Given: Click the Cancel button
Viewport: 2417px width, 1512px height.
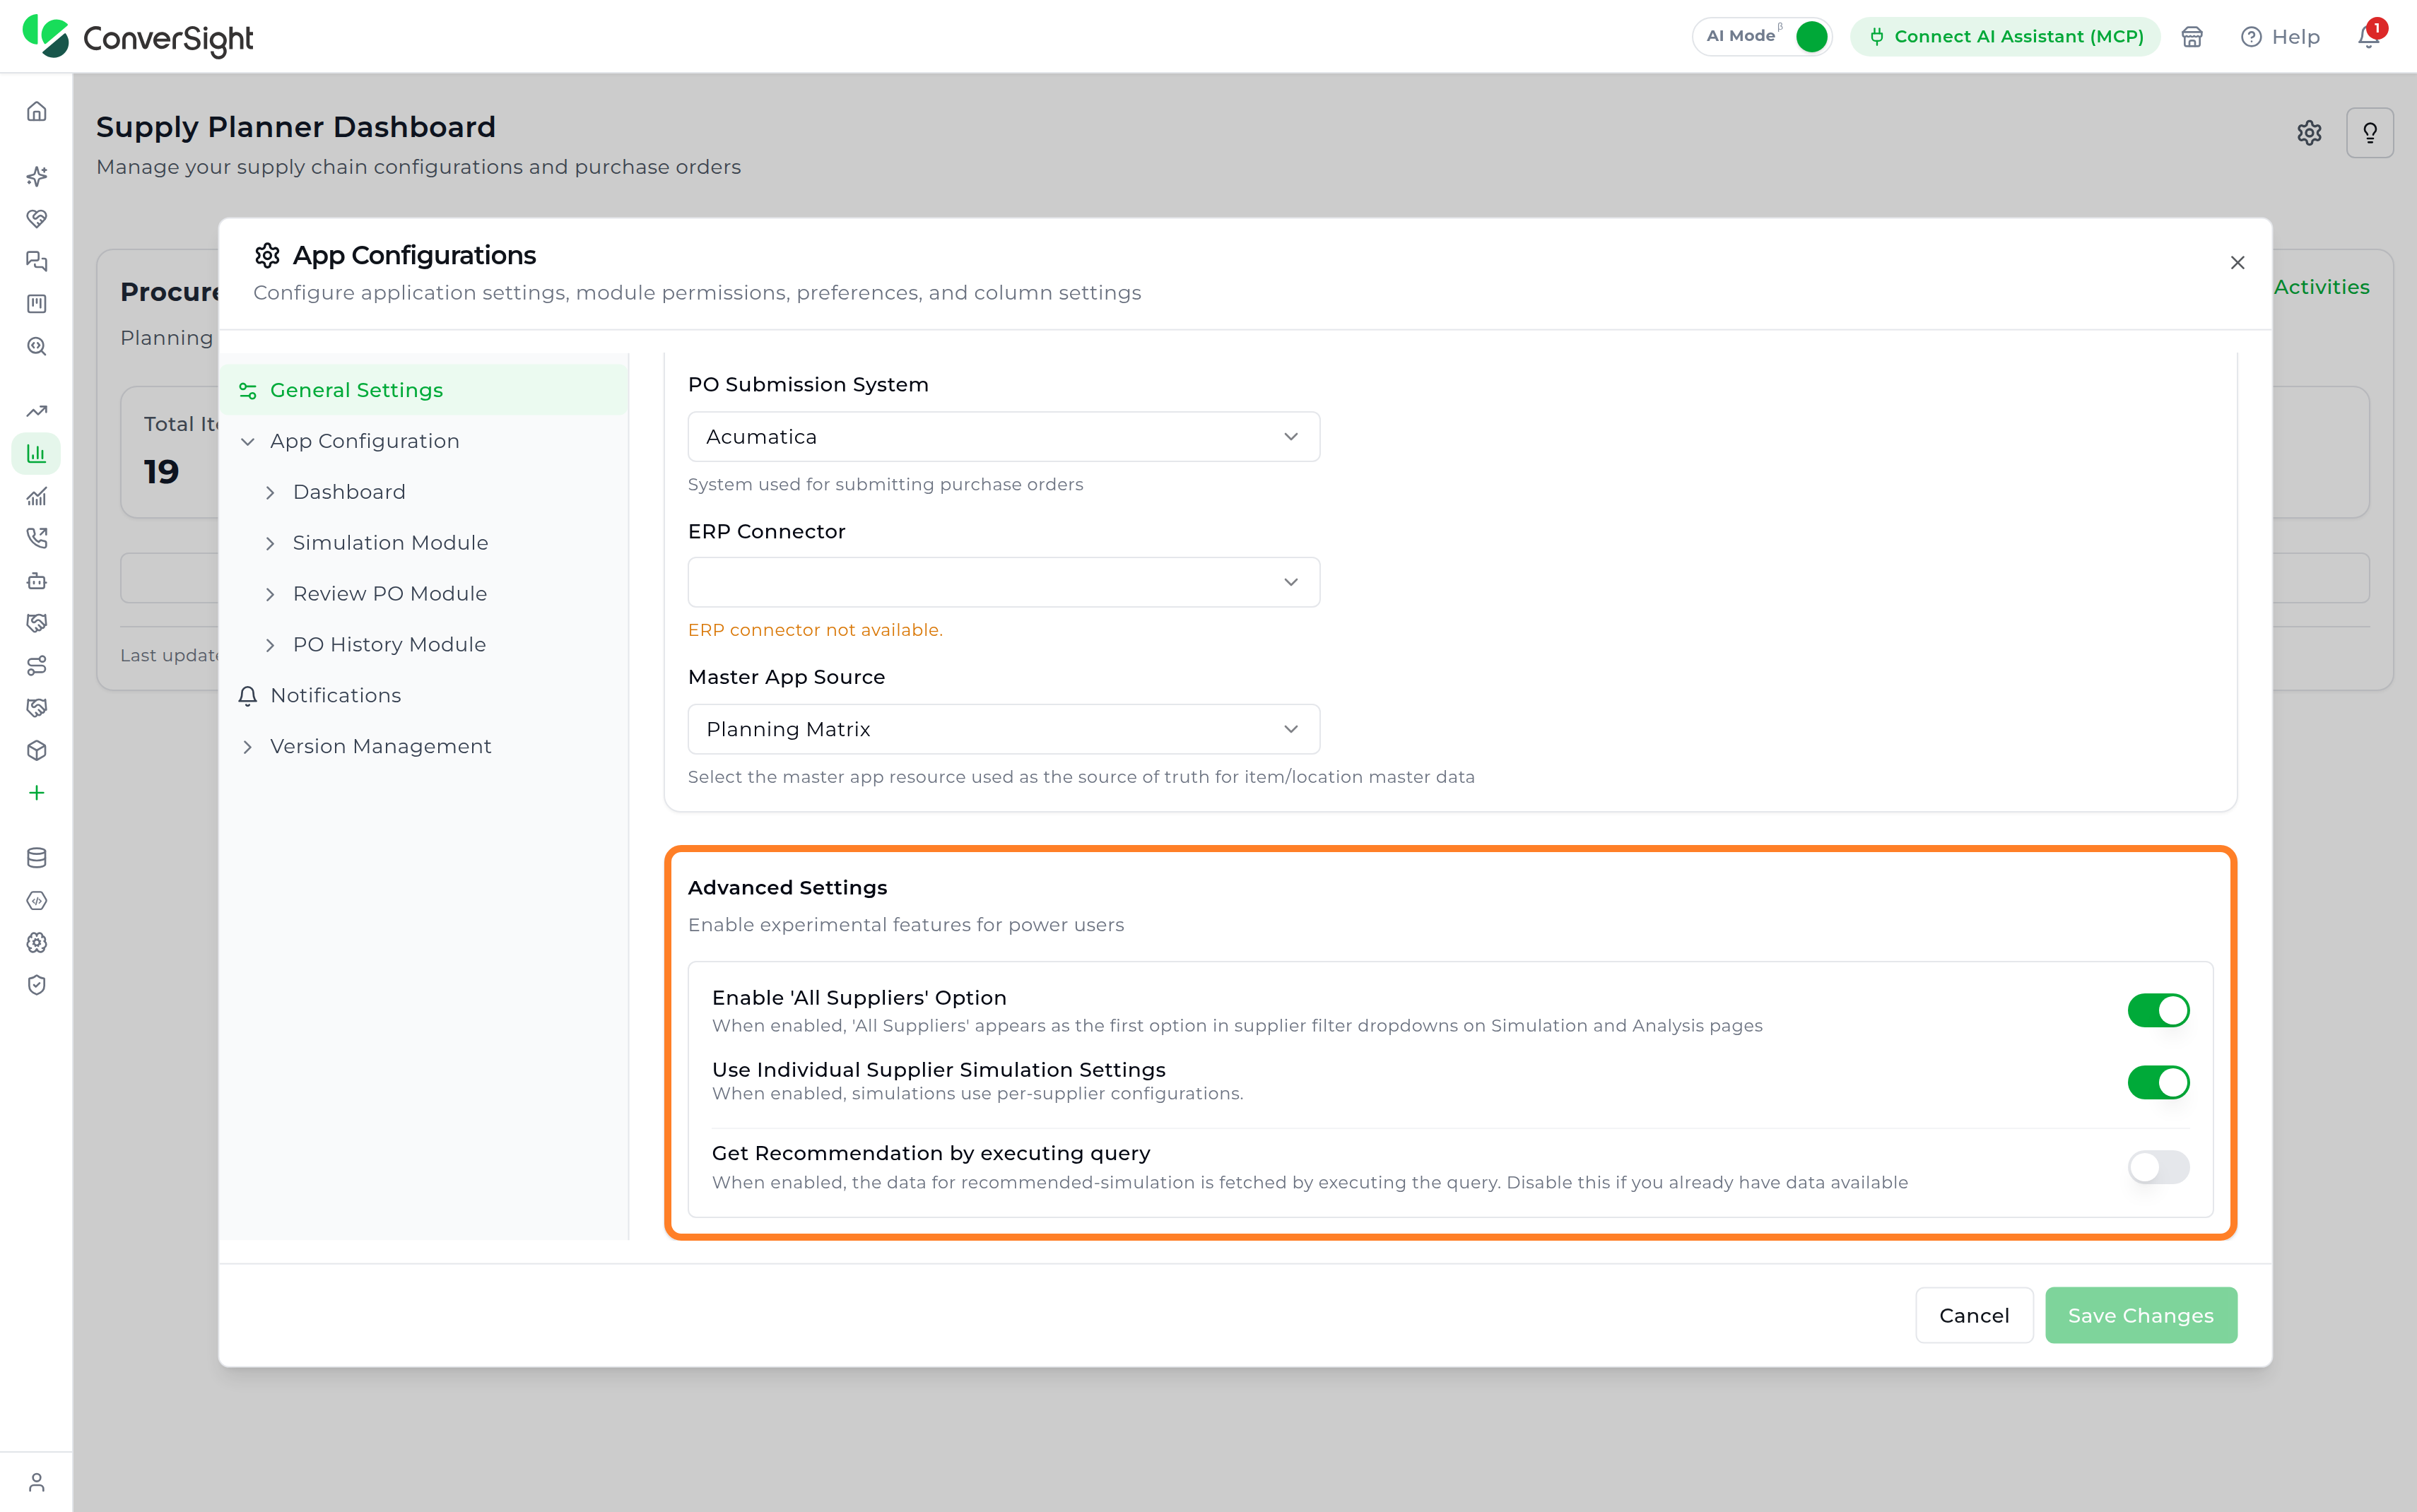Looking at the screenshot, I should pyautogui.click(x=1974, y=1315).
